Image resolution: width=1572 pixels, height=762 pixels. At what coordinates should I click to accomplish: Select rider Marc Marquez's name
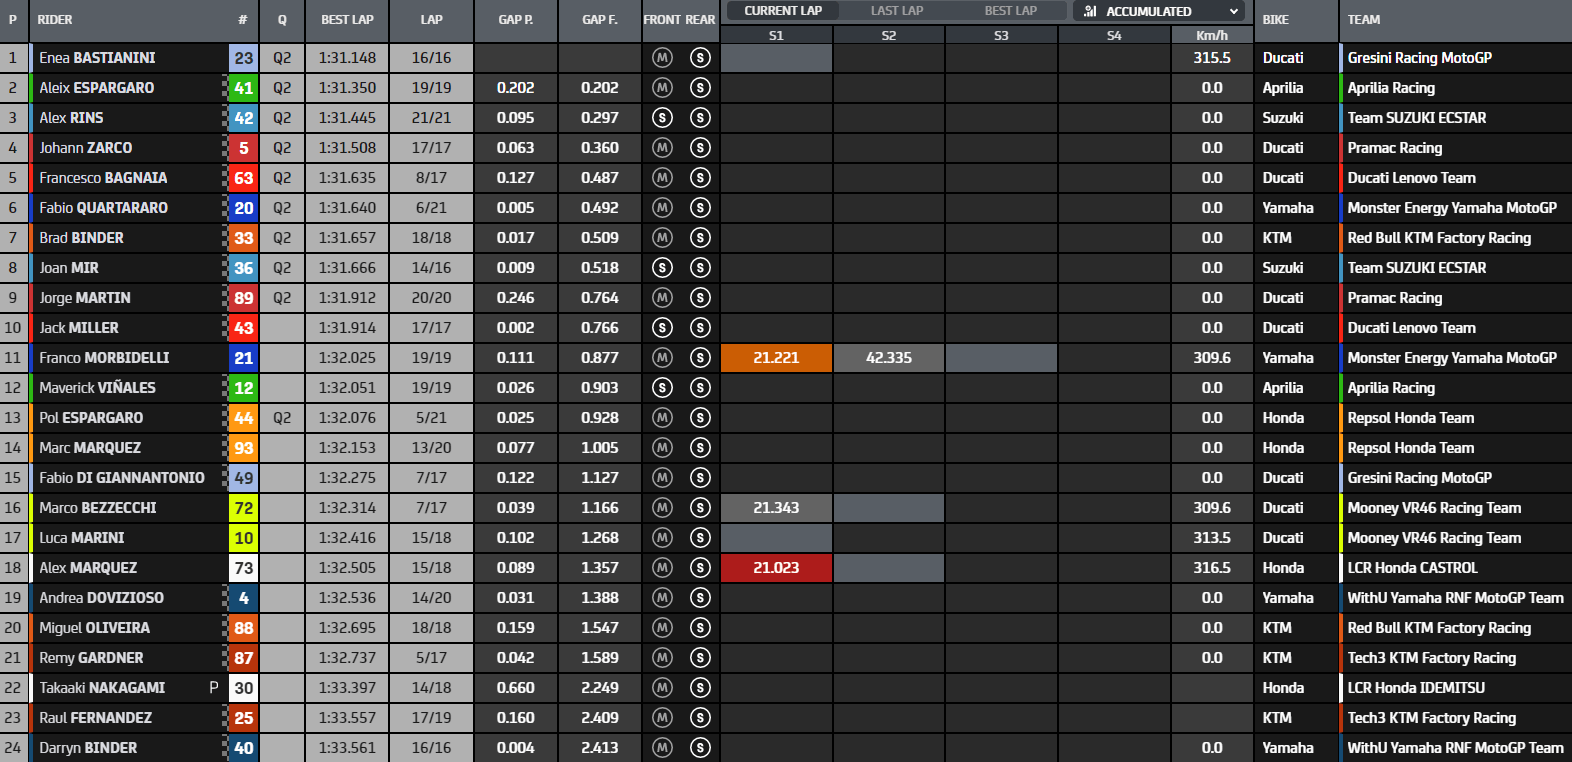pos(90,448)
